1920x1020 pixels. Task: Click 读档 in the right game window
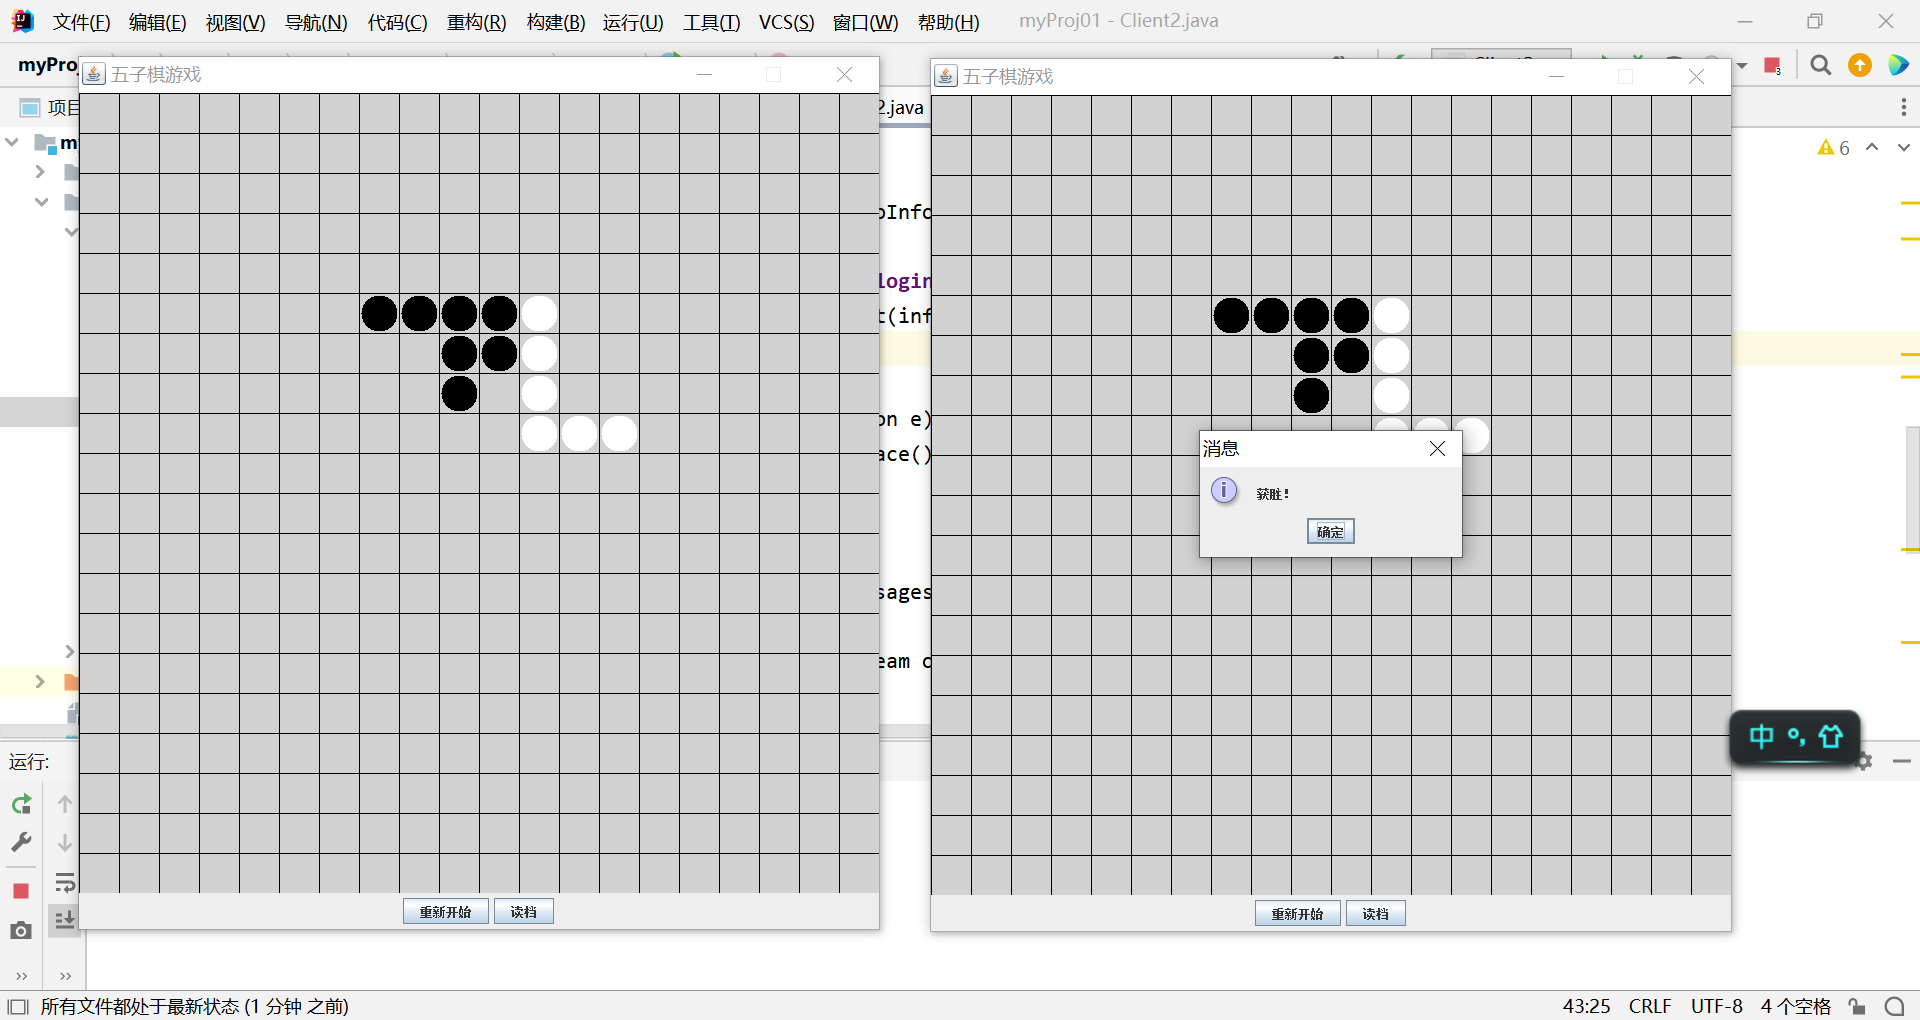(1375, 913)
